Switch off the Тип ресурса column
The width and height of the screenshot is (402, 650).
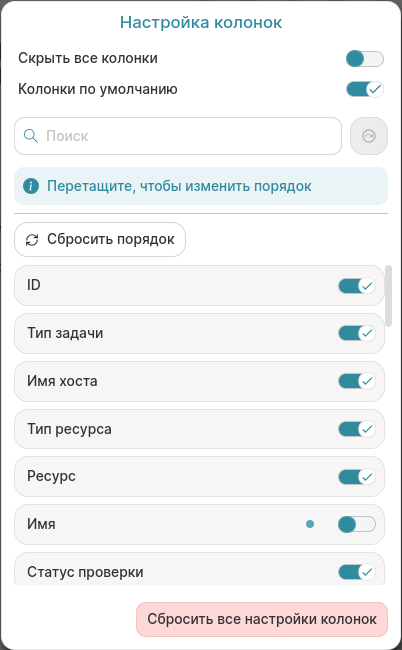tap(357, 429)
